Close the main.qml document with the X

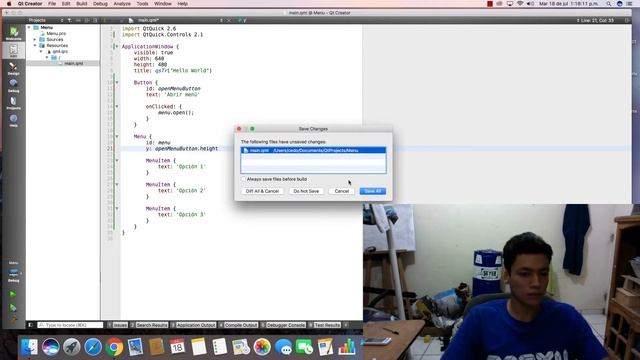point(229,20)
